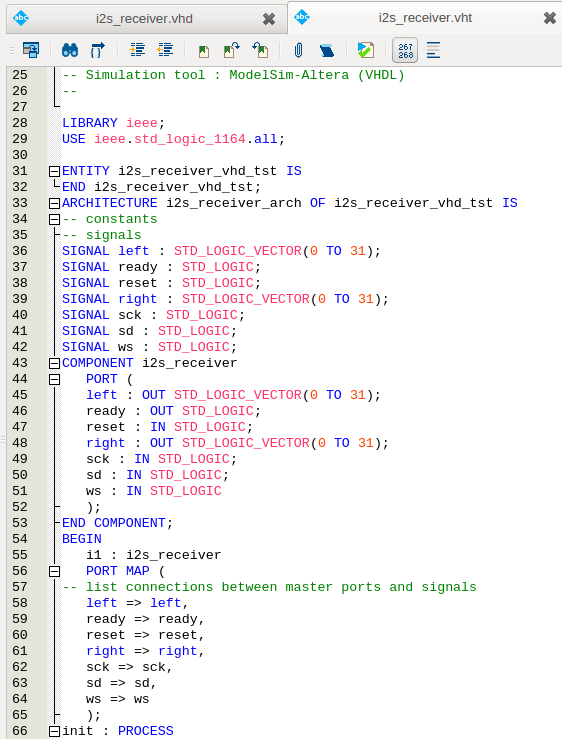Click 'left => left,' on line 58

(x=137, y=603)
